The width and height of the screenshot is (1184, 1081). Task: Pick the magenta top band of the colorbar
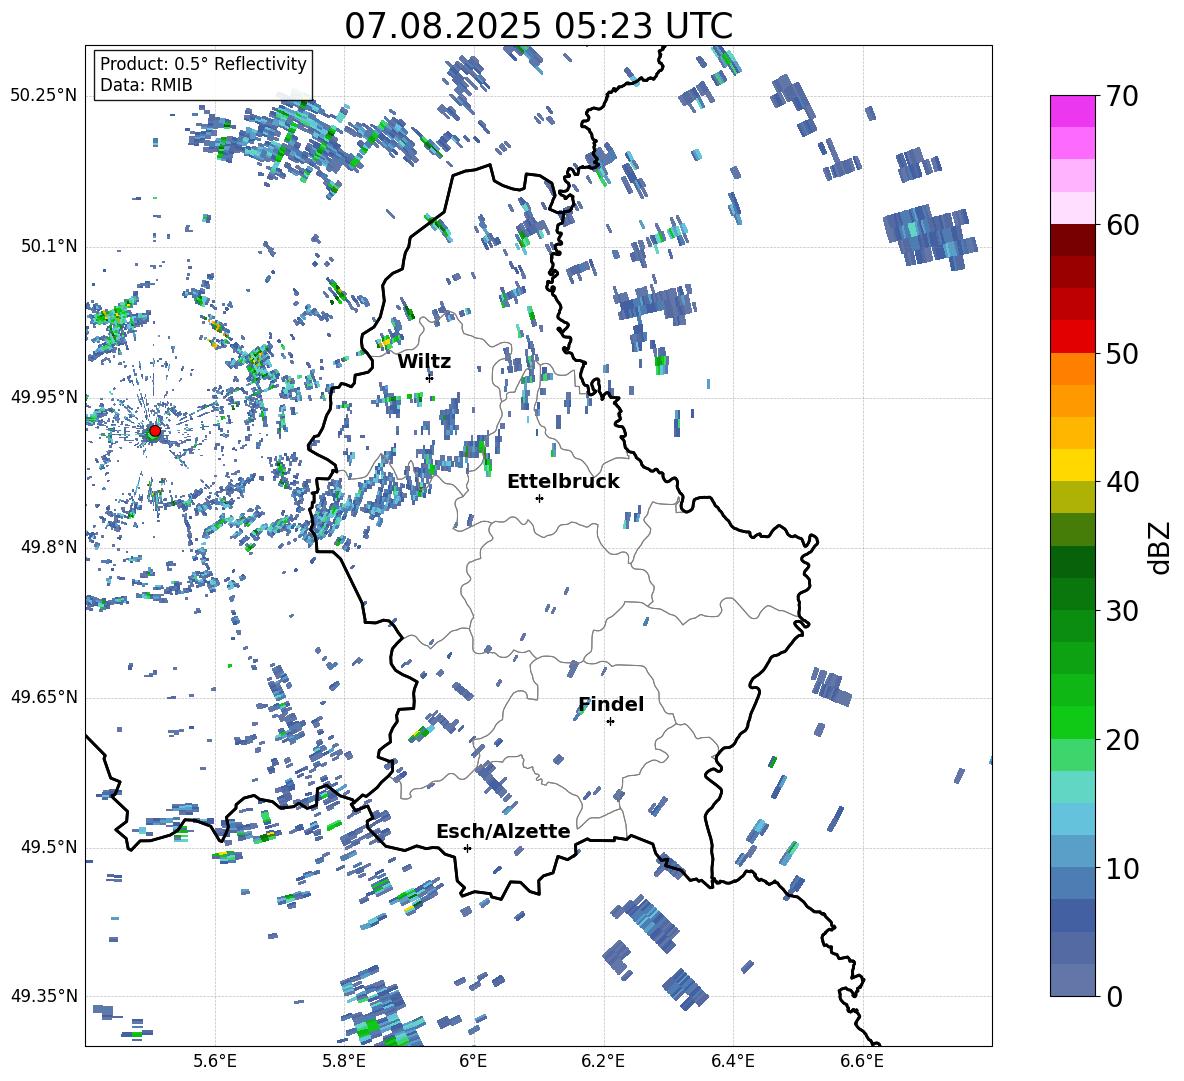click(1073, 111)
